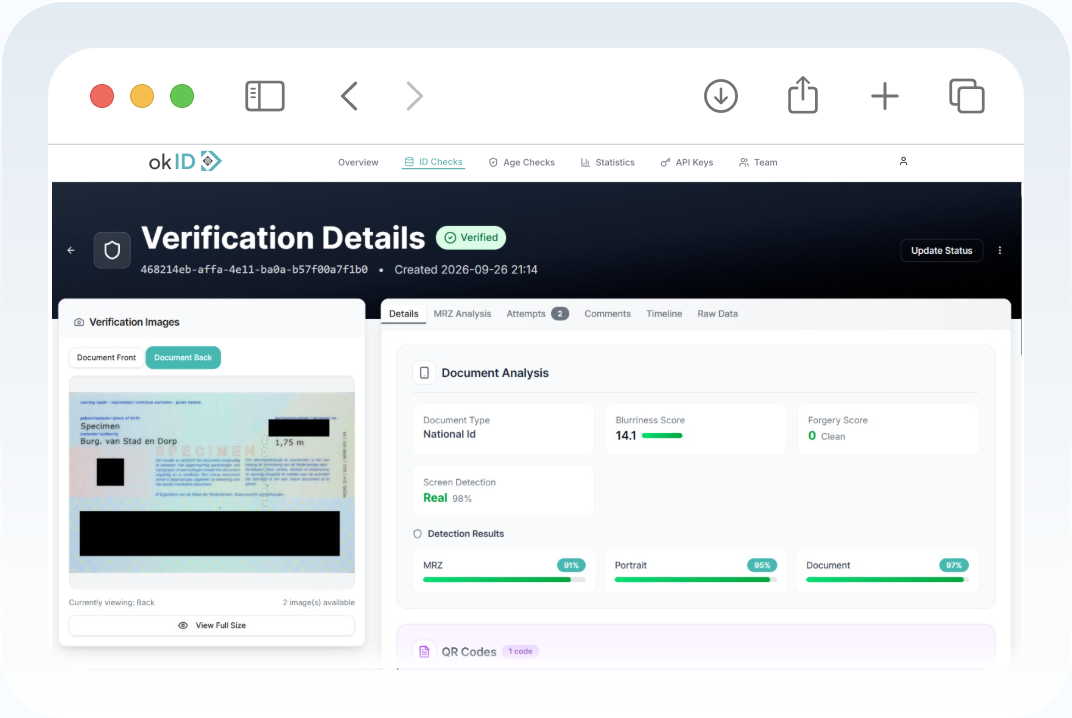Click the Attempts count badge '2'

click(560, 314)
